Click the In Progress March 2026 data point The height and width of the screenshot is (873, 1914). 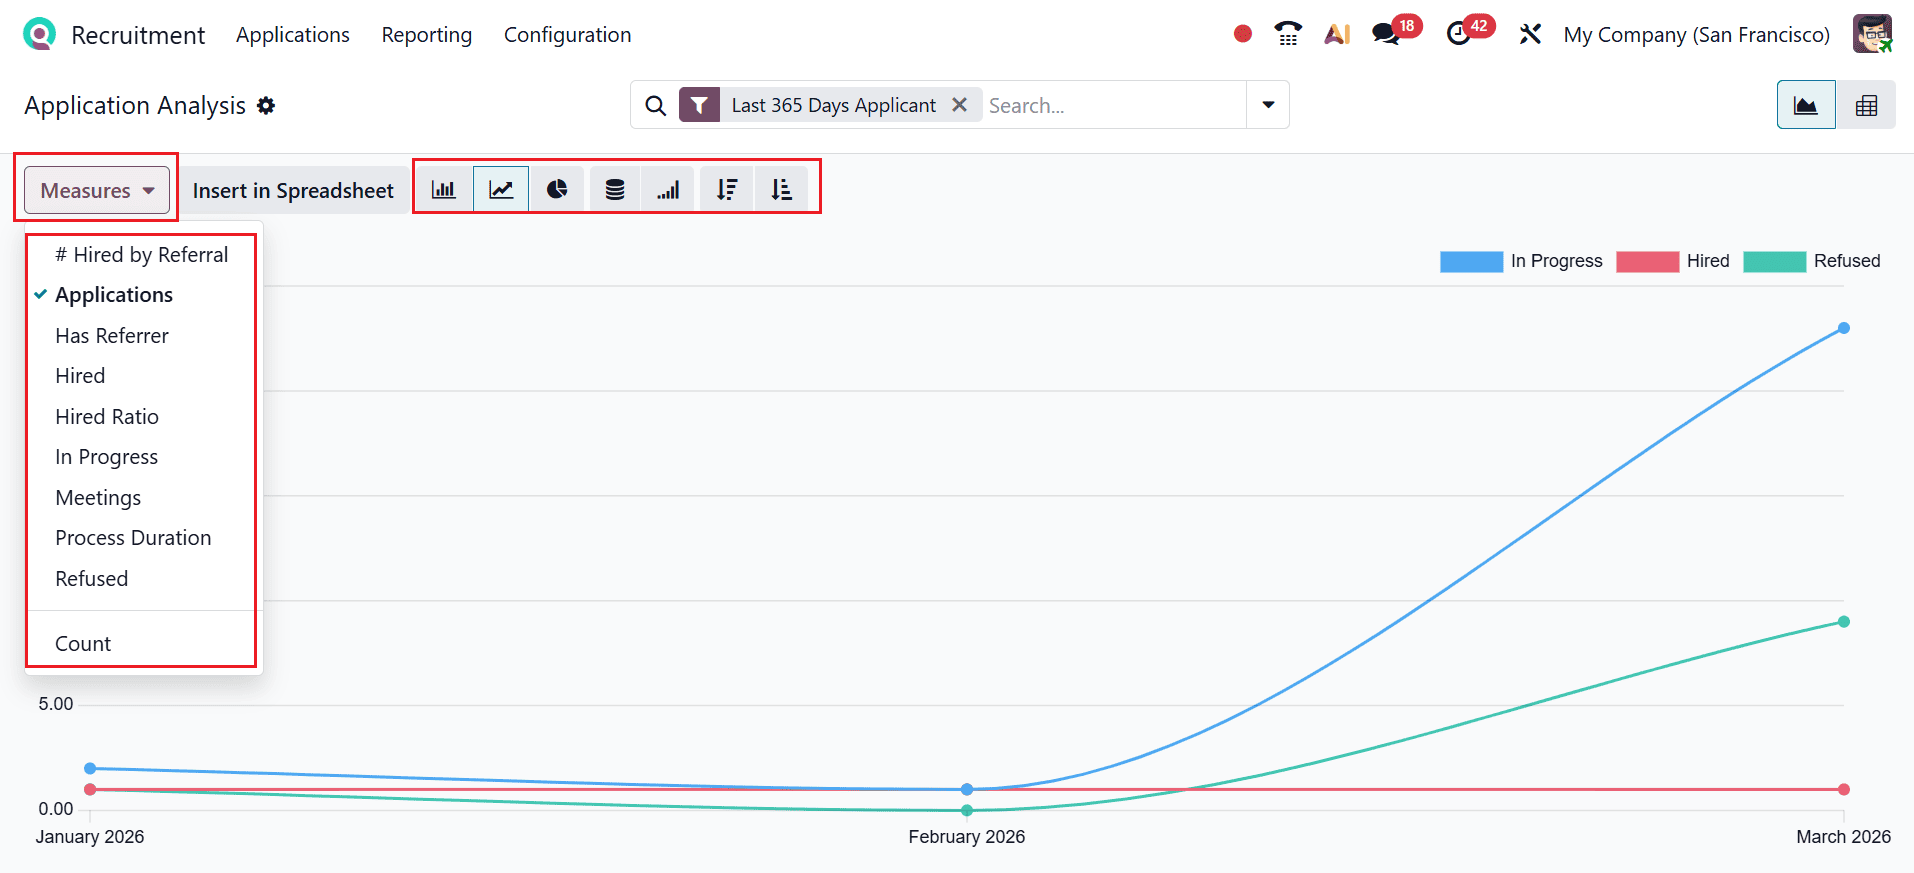[x=1844, y=328]
